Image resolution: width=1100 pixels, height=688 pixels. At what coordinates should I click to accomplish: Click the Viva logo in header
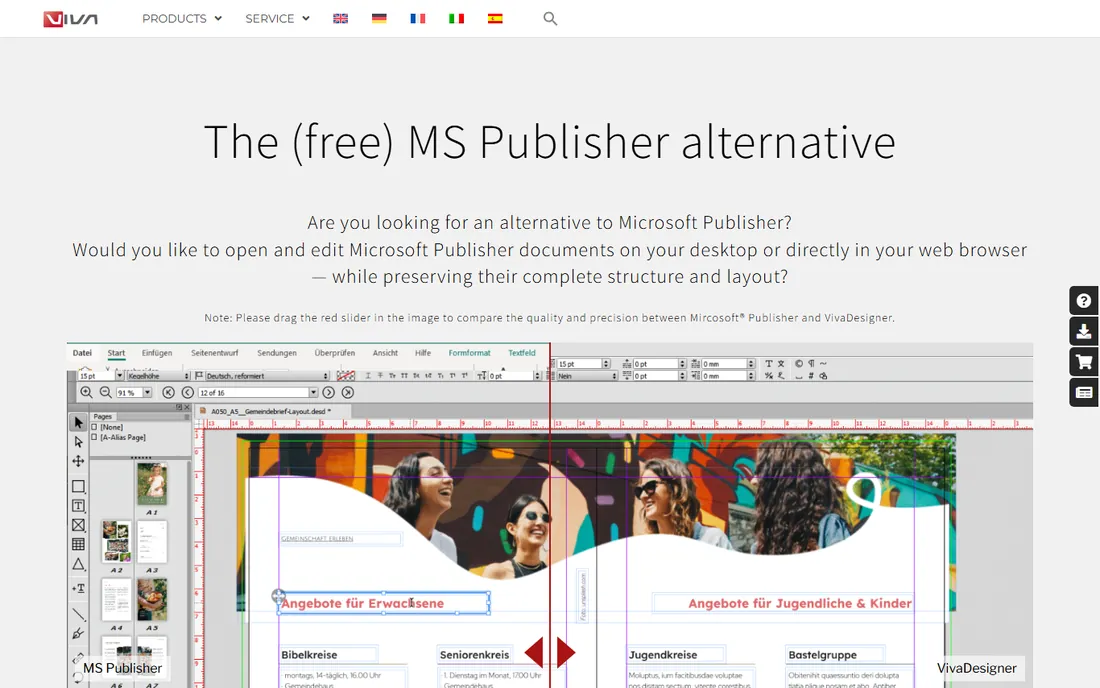pyautogui.click(x=70, y=19)
